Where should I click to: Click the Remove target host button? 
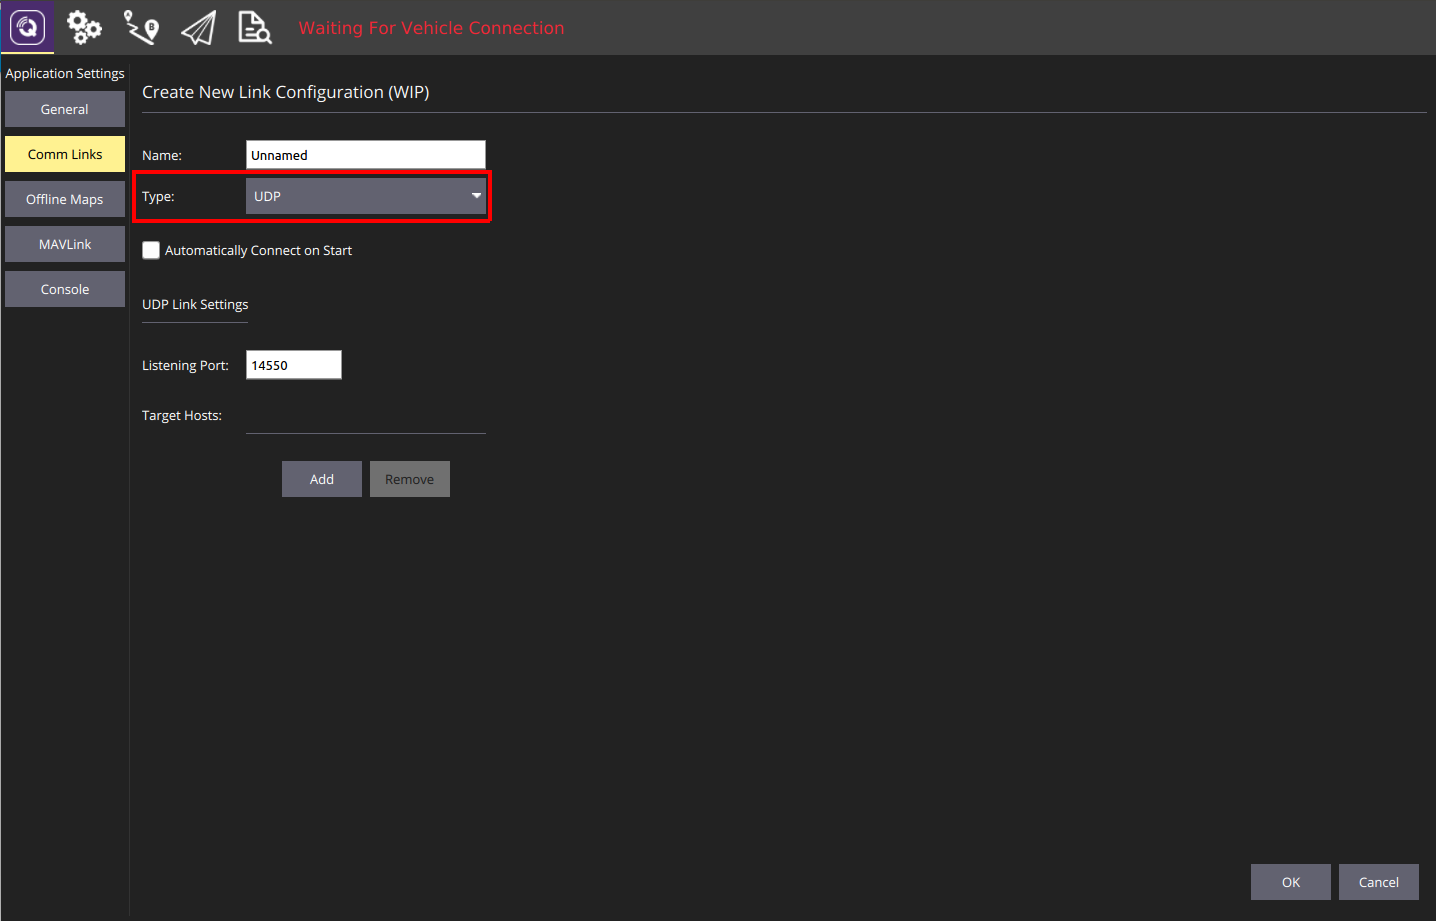point(410,479)
